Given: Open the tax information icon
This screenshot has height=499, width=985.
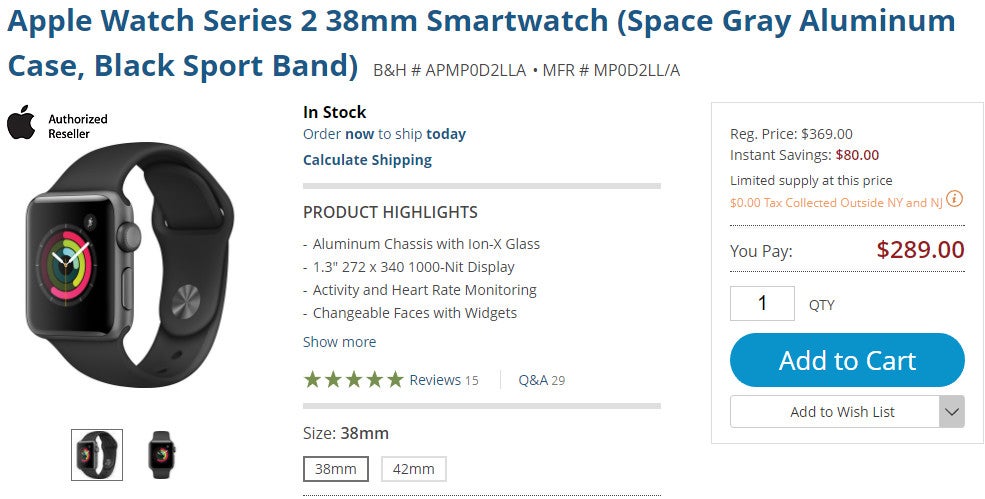Looking at the screenshot, I should [x=955, y=199].
